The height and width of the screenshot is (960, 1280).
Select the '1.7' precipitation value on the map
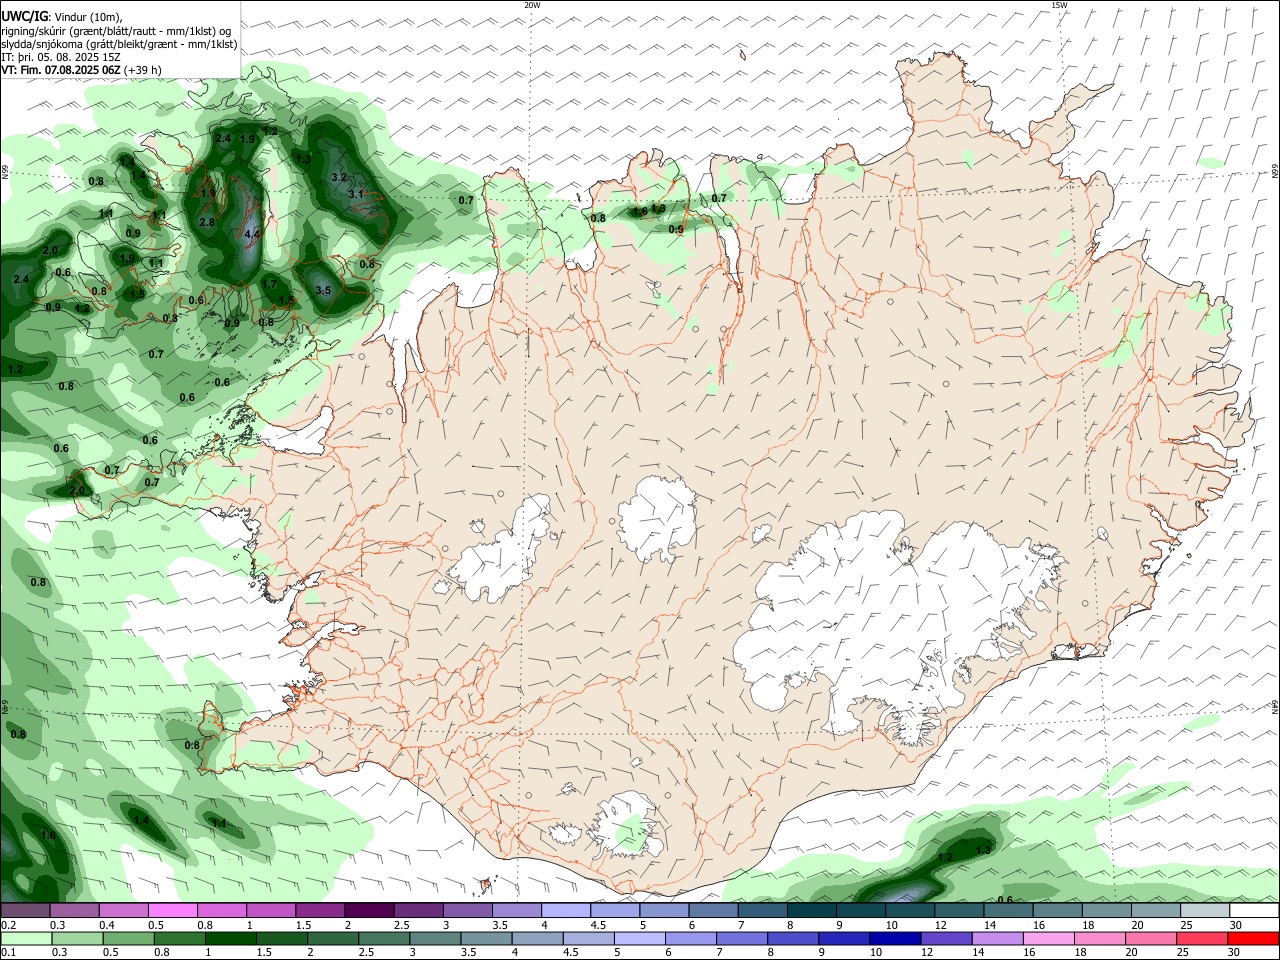click(269, 284)
